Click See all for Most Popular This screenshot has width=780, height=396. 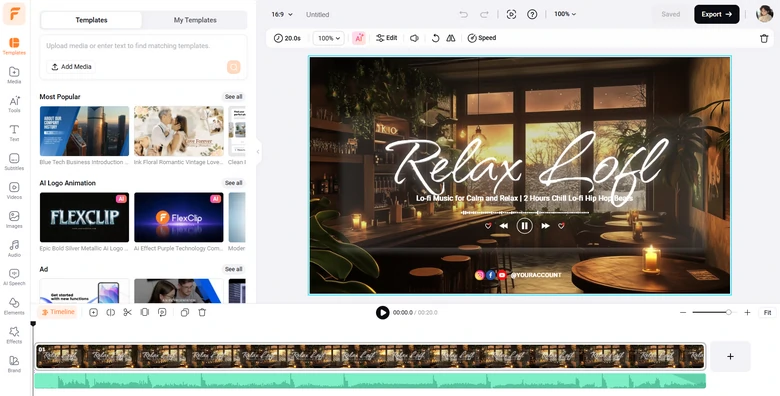pos(233,97)
